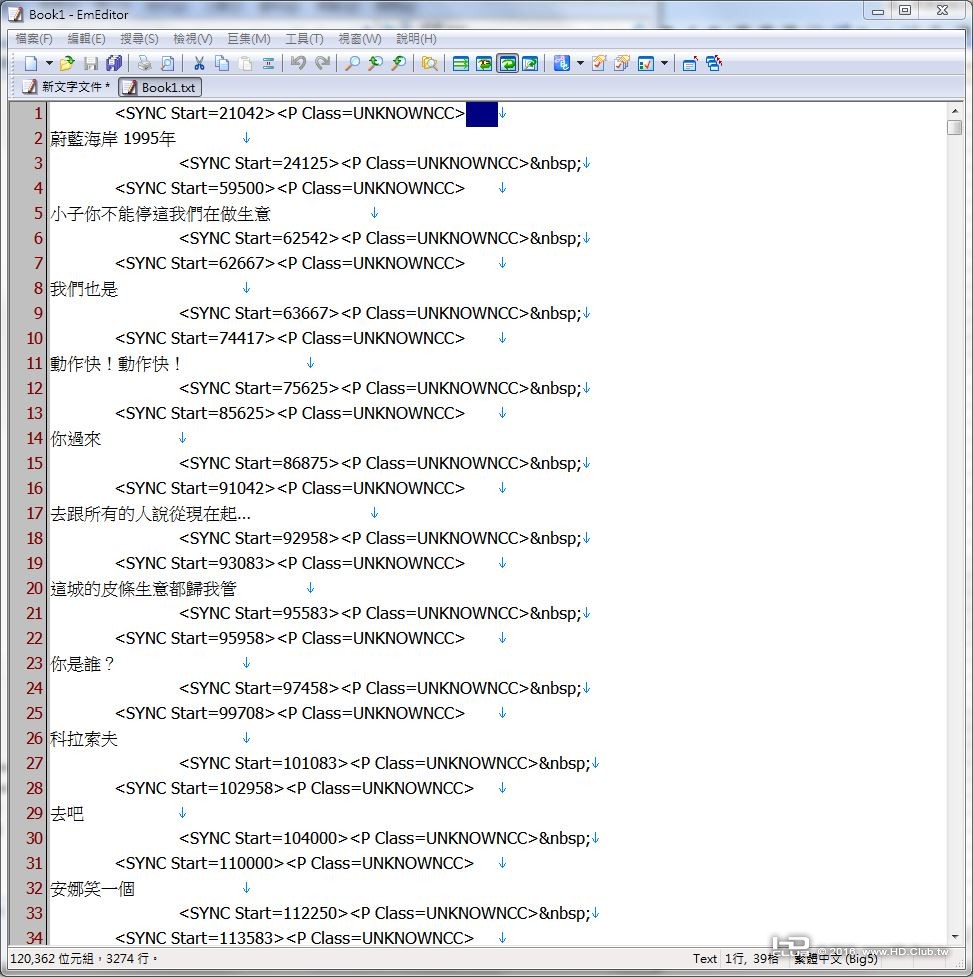Click the line 動作快！動作快！
The width and height of the screenshot is (973, 977).
[116, 363]
